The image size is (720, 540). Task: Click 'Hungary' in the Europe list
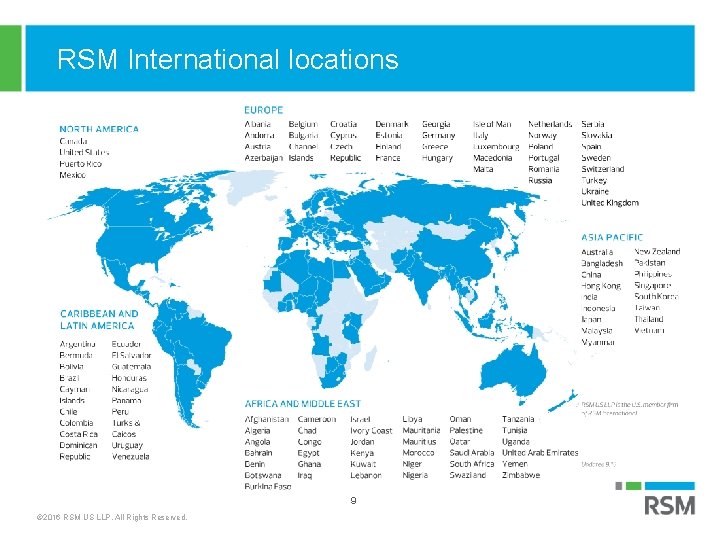click(437, 158)
